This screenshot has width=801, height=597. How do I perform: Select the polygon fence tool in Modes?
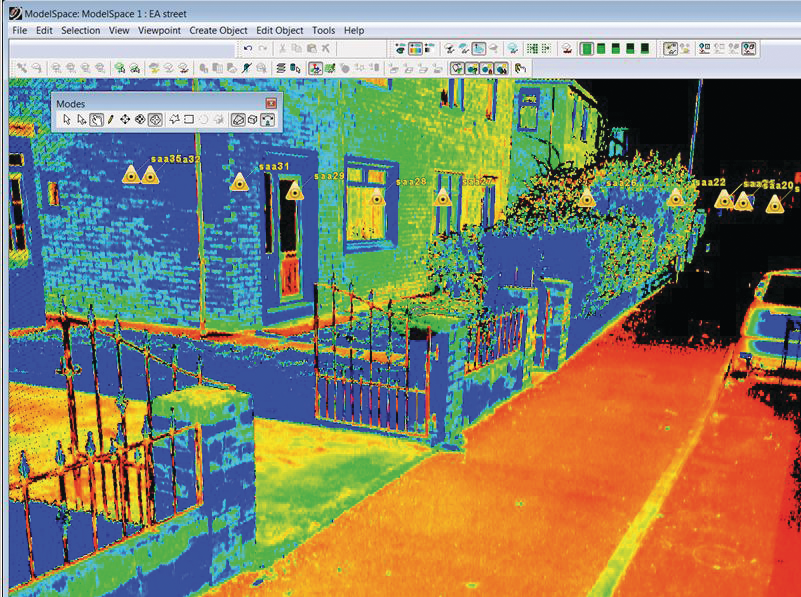point(173,120)
